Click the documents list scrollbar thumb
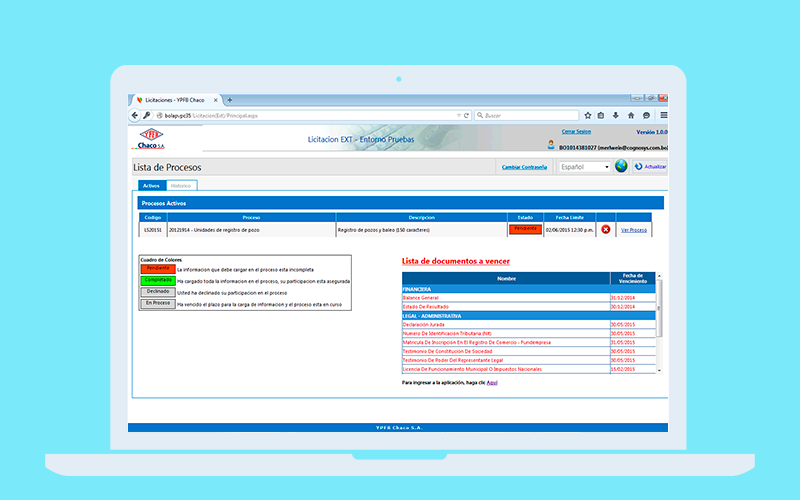The width and height of the screenshot is (800, 500). coord(659,308)
